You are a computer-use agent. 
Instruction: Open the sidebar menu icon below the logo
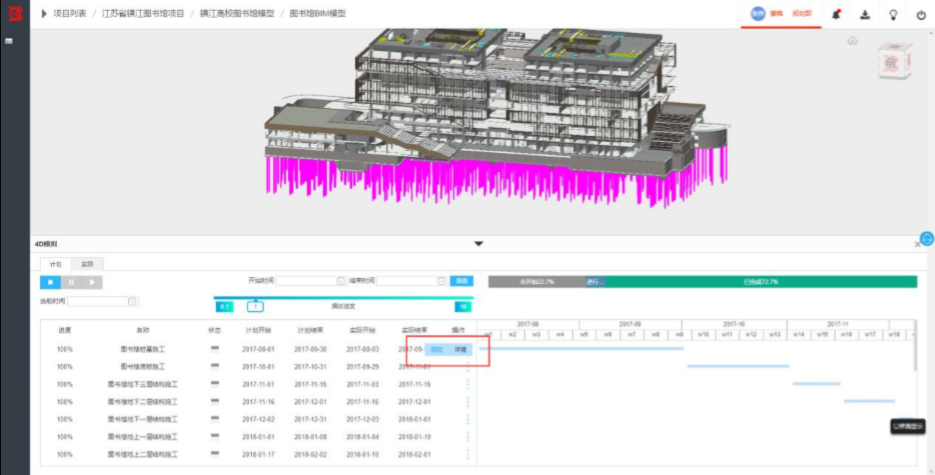pos(9,41)
